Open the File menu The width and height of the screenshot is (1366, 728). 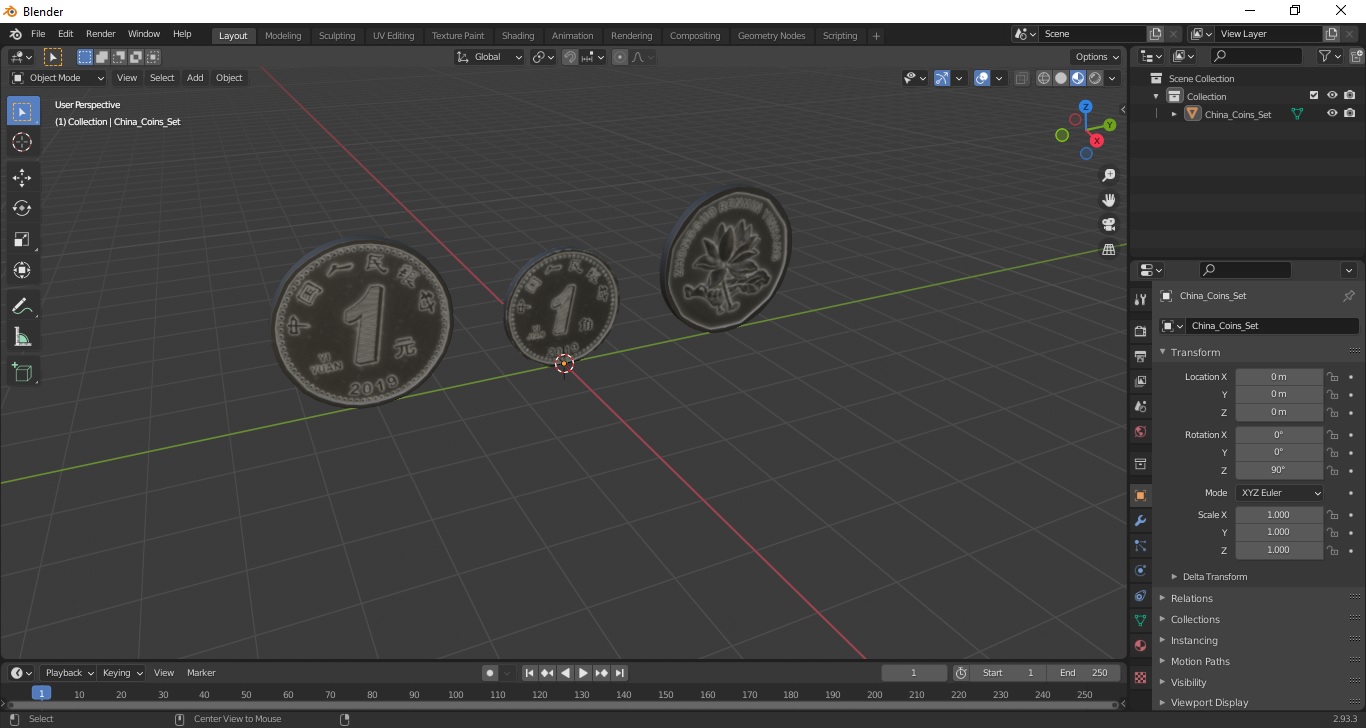[38, 34]
